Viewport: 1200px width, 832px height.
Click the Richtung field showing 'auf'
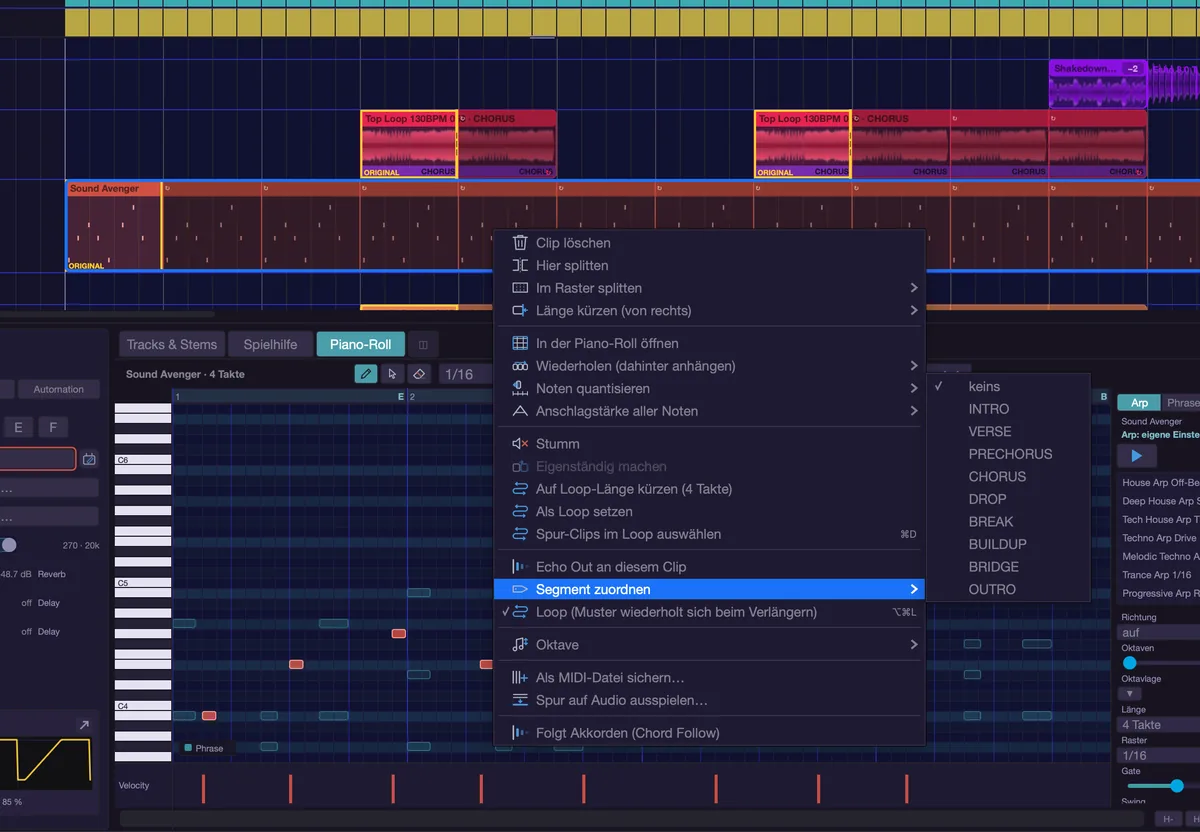pyautogui.click(x=1159, y=632)
